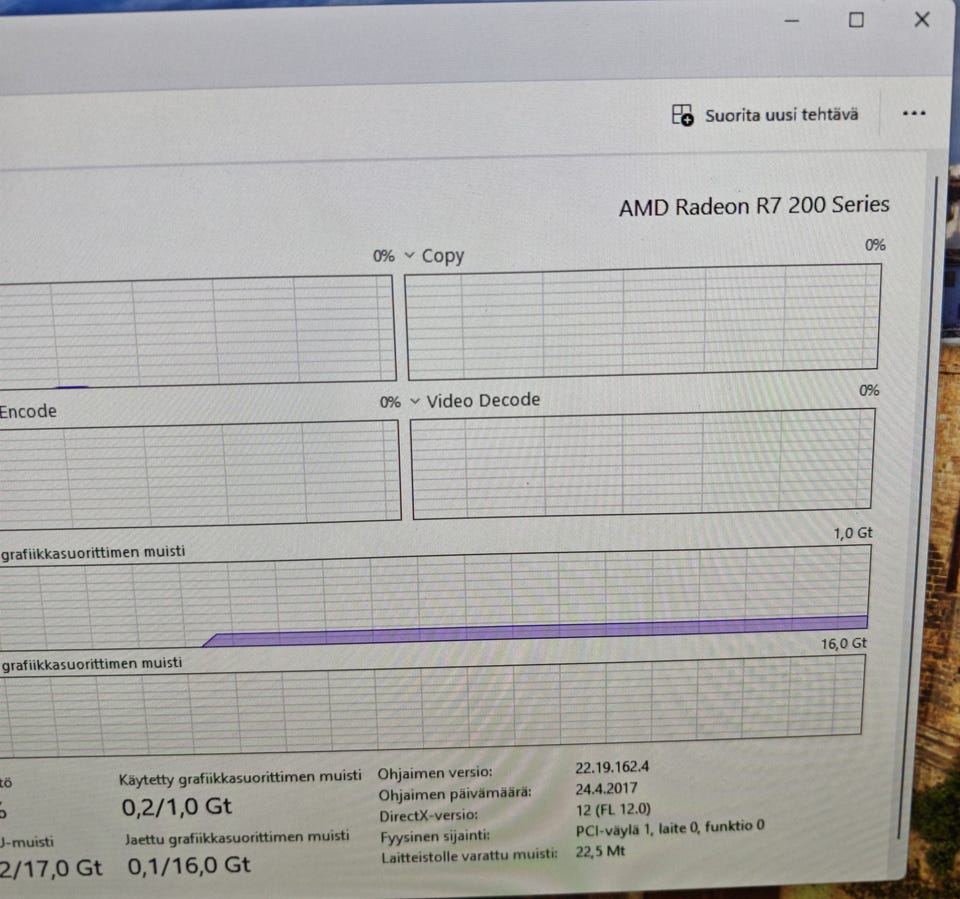960x899 pixels.
Task: Click the 0,1/16,0 Gt shared memory value
Action: point(189,865)
